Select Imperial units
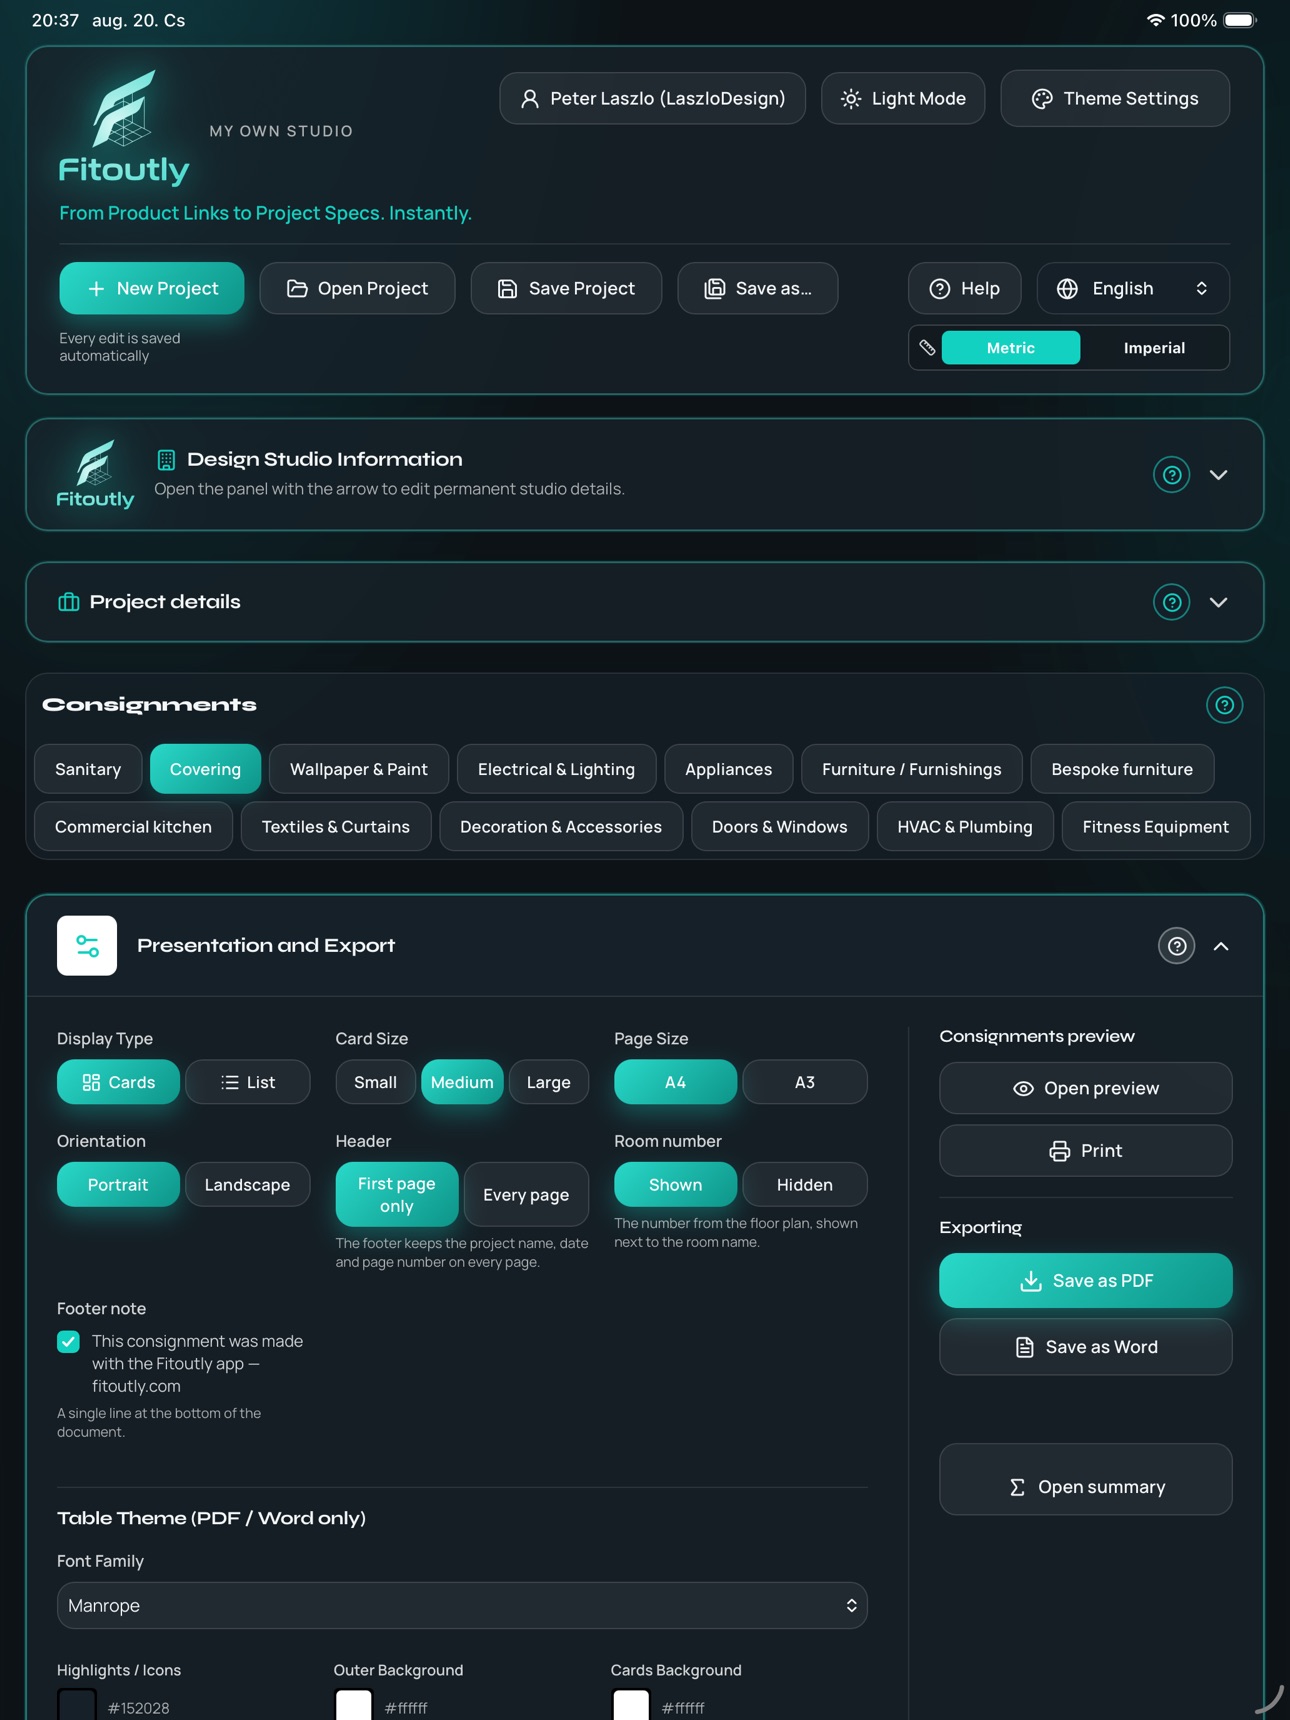 click(x=1154, y=348)
